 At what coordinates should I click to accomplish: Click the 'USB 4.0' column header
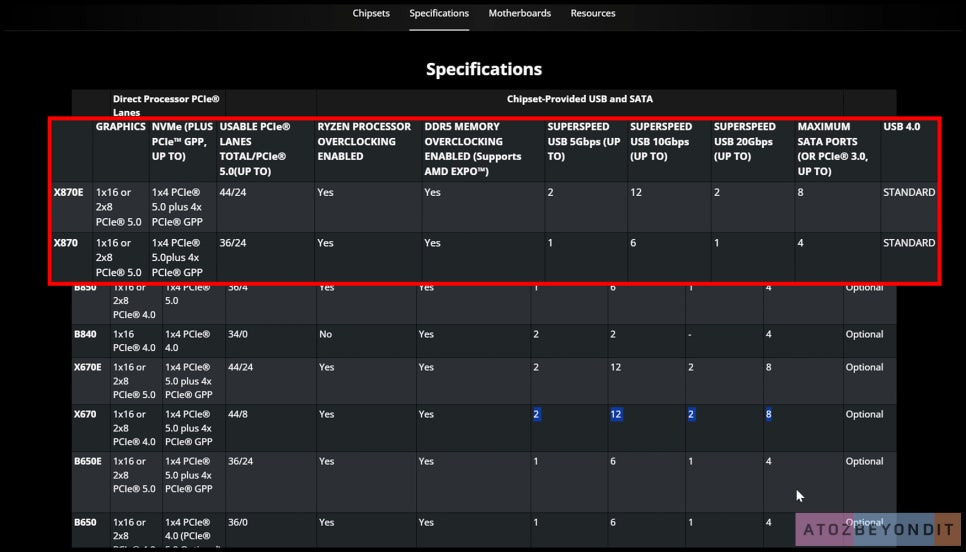(x=901, y=126)
